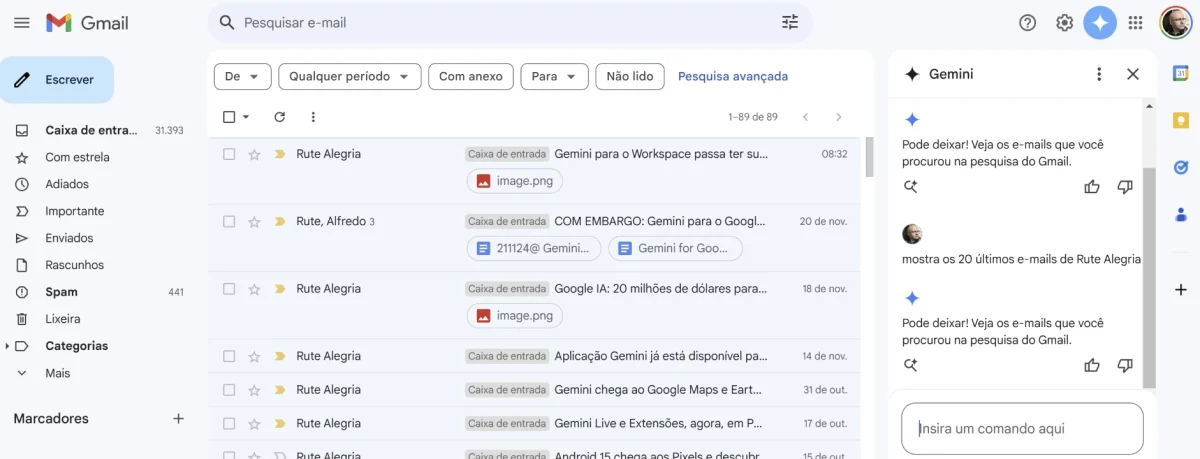Click the search filter options icon
The width and height of the screenshot is (1200, 459).
click(x=790, y=22)
